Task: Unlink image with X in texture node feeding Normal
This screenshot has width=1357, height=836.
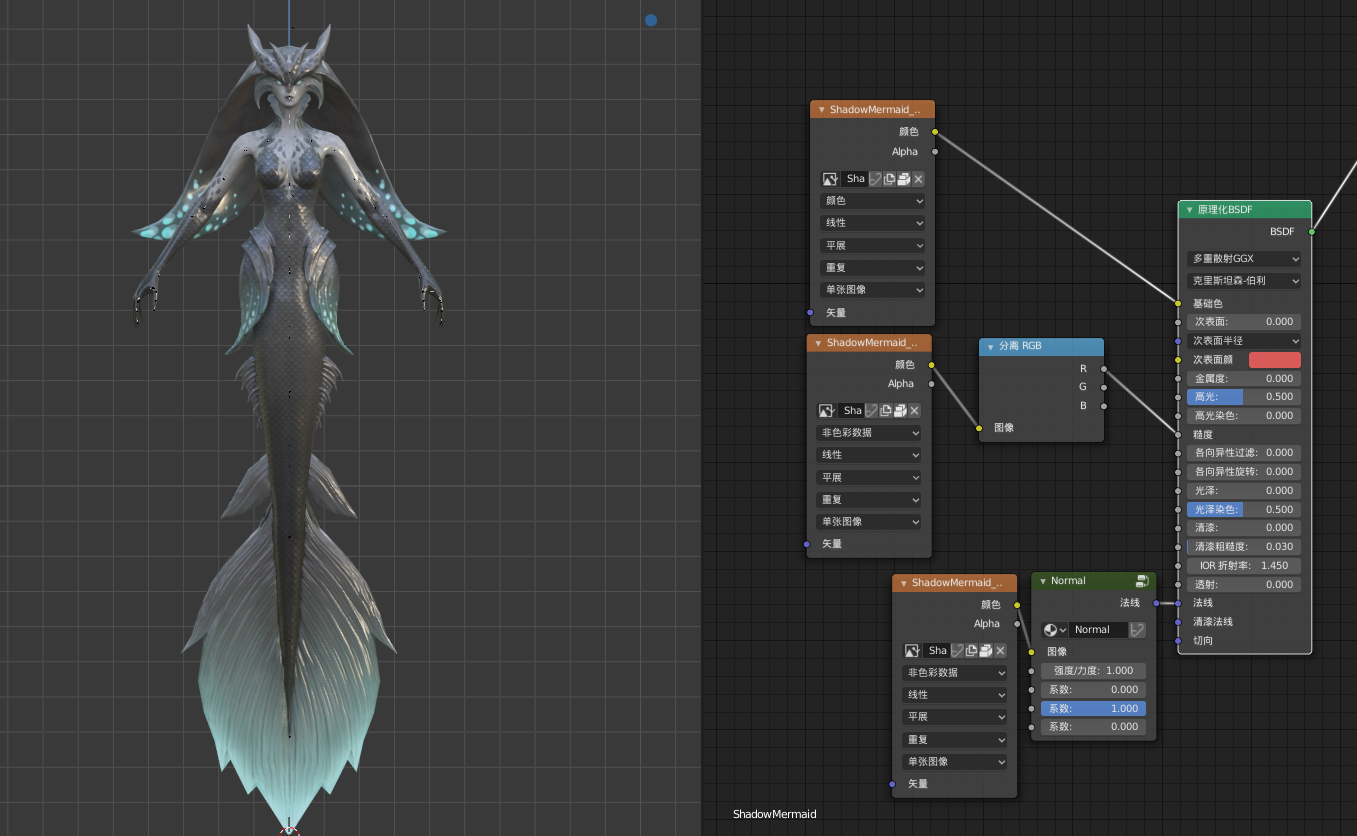Action: coord(1000,651)
